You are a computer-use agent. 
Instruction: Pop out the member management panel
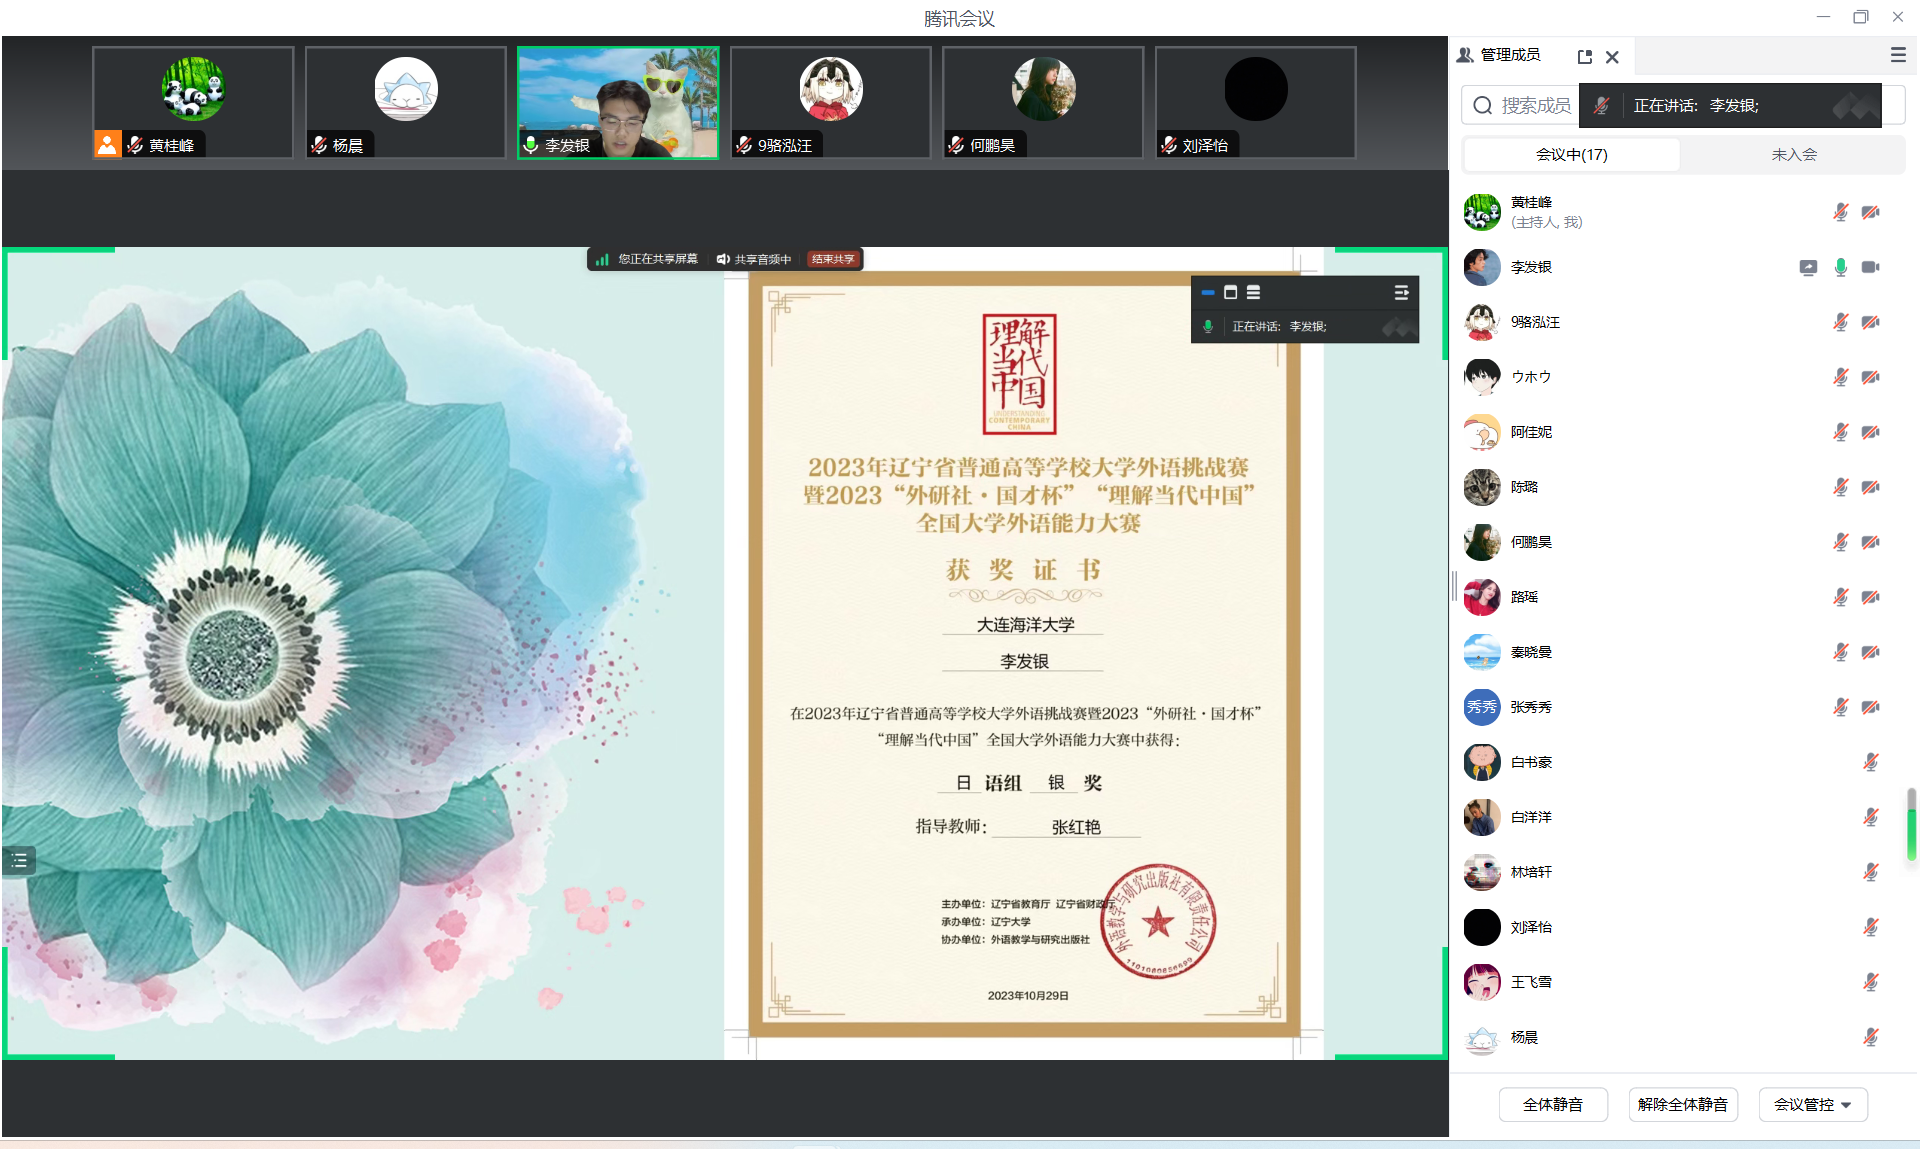pyautogui.click(x=1584, y=57)
